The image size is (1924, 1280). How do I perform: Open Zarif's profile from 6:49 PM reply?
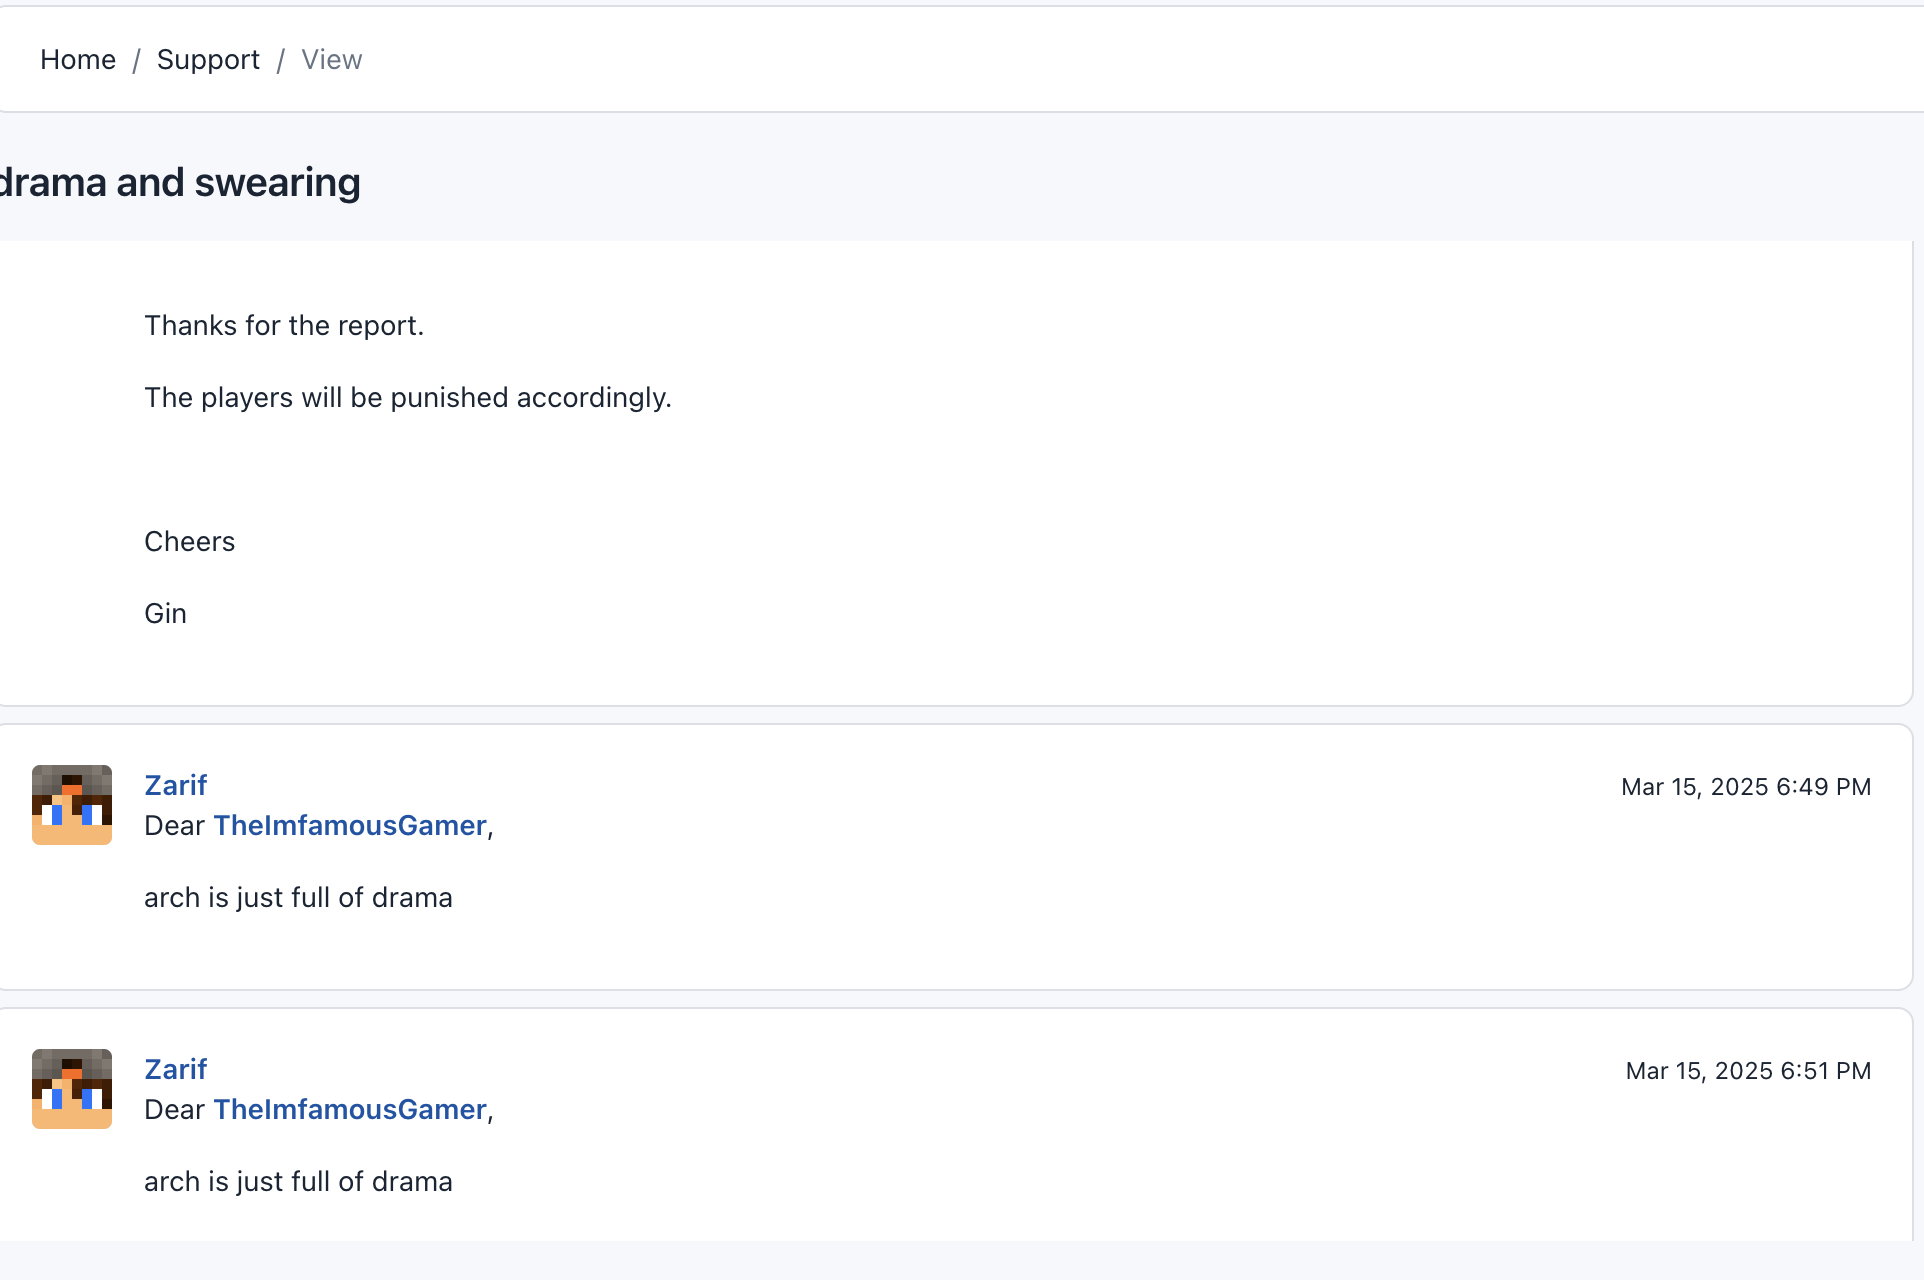click(176, 785)
